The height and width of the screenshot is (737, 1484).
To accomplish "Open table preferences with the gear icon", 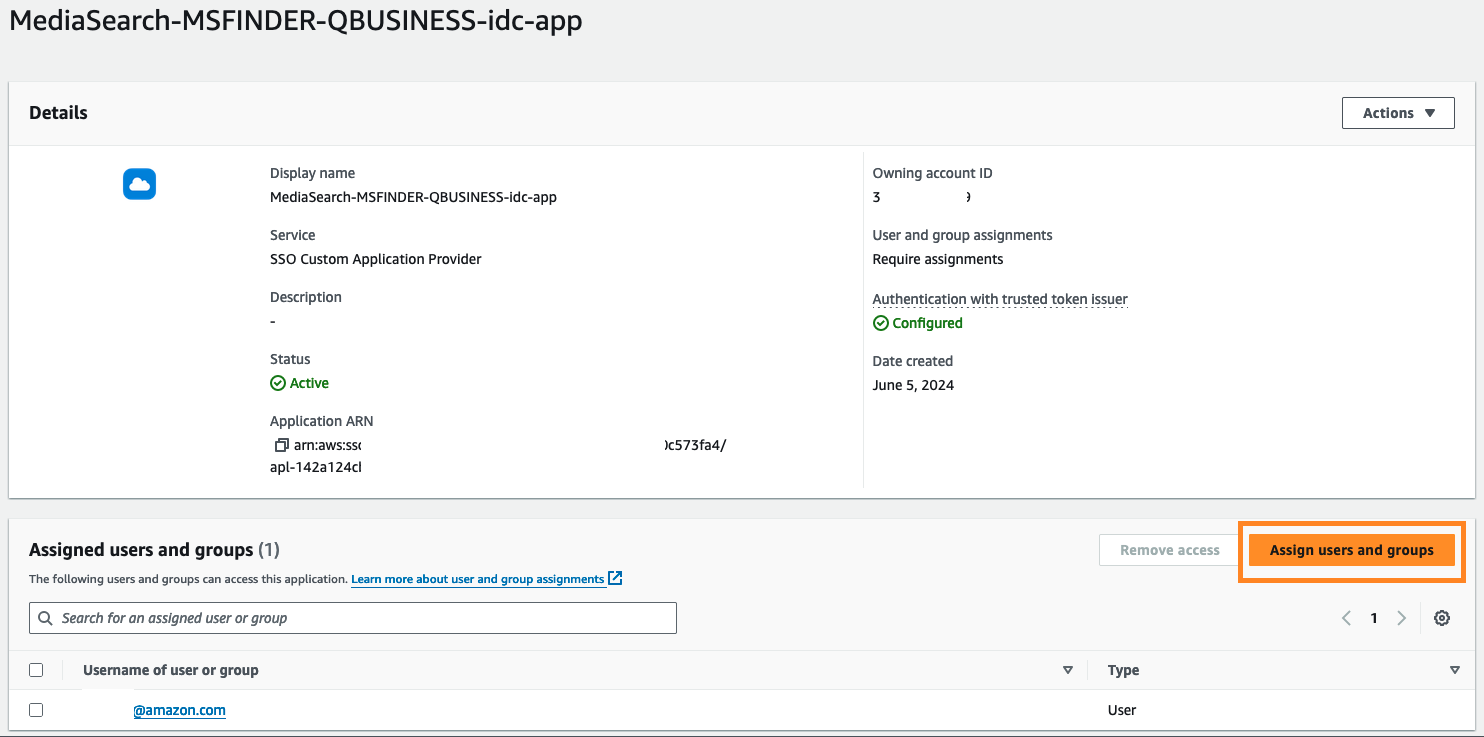I will point(1442,618).
